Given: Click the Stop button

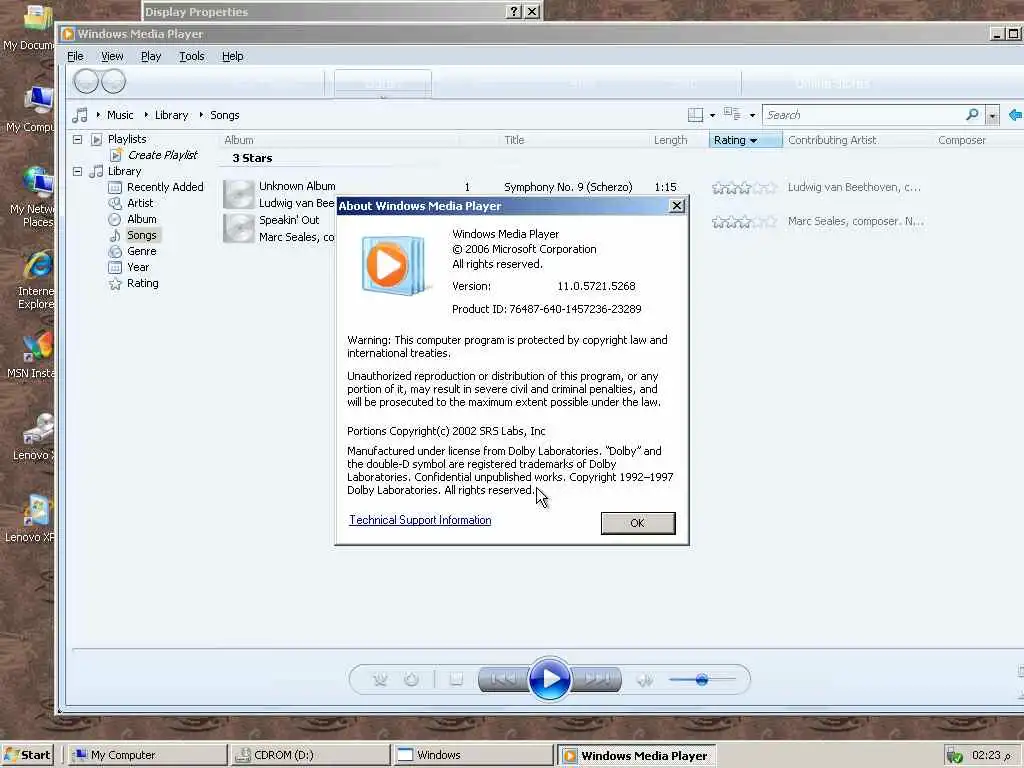Looking at the screenshot, I should [456, 680].
